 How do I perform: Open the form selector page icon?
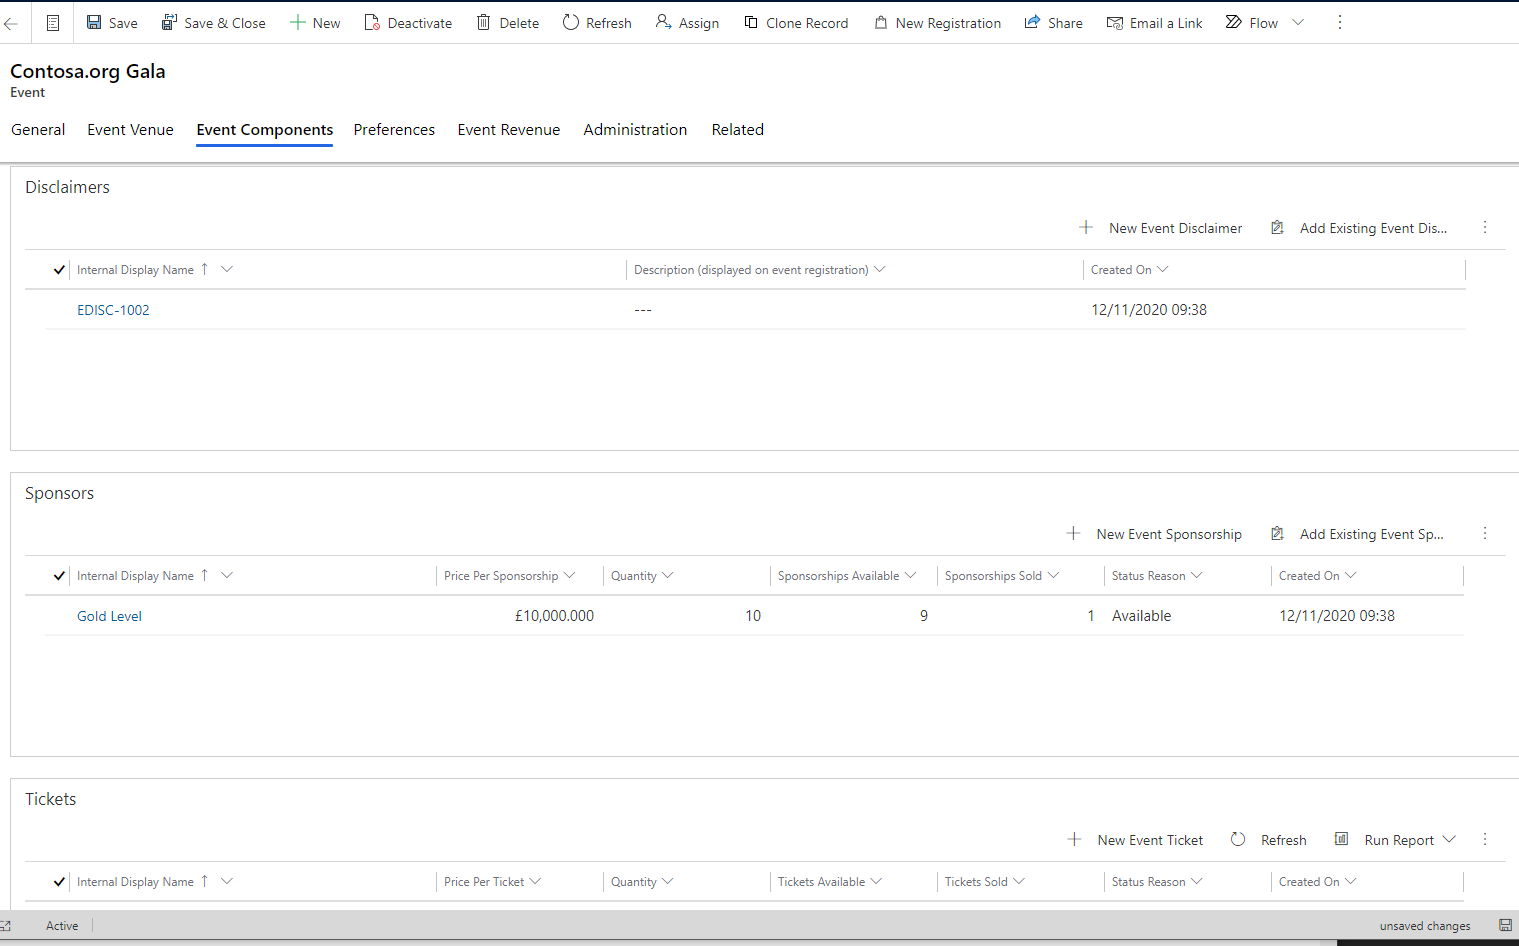[x=53, y=23]
